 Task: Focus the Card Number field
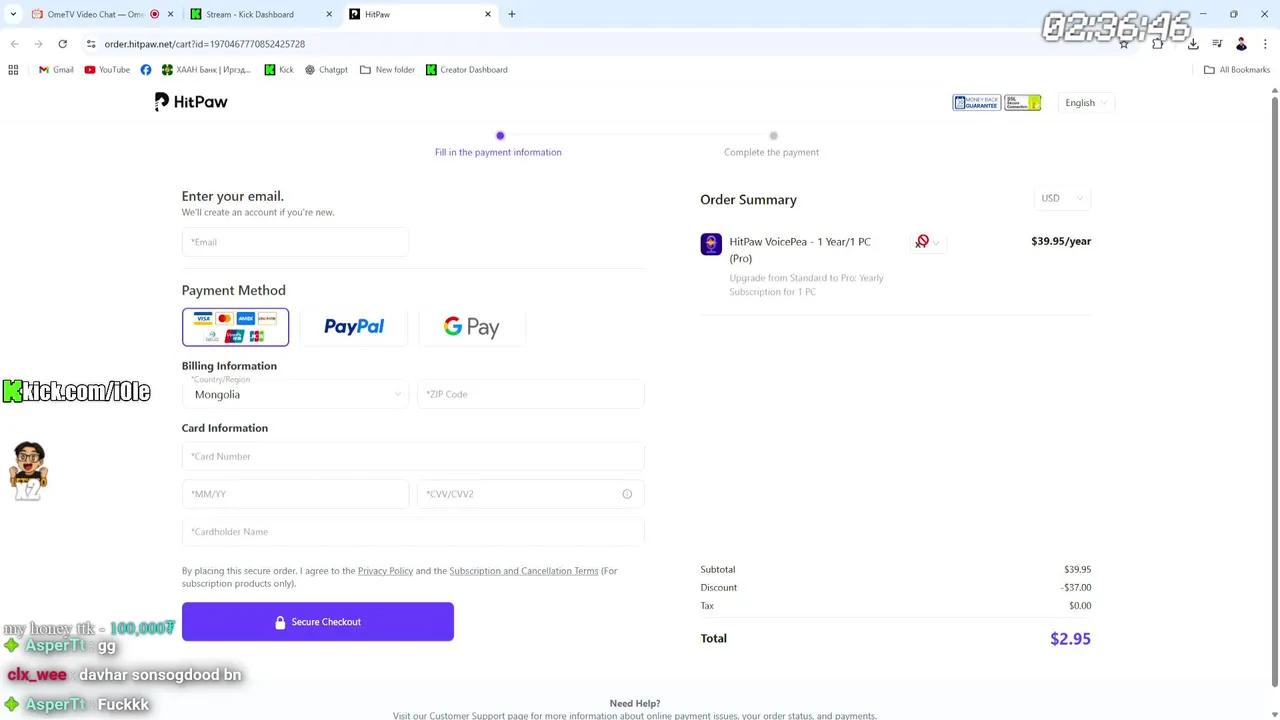click(413, 456)
